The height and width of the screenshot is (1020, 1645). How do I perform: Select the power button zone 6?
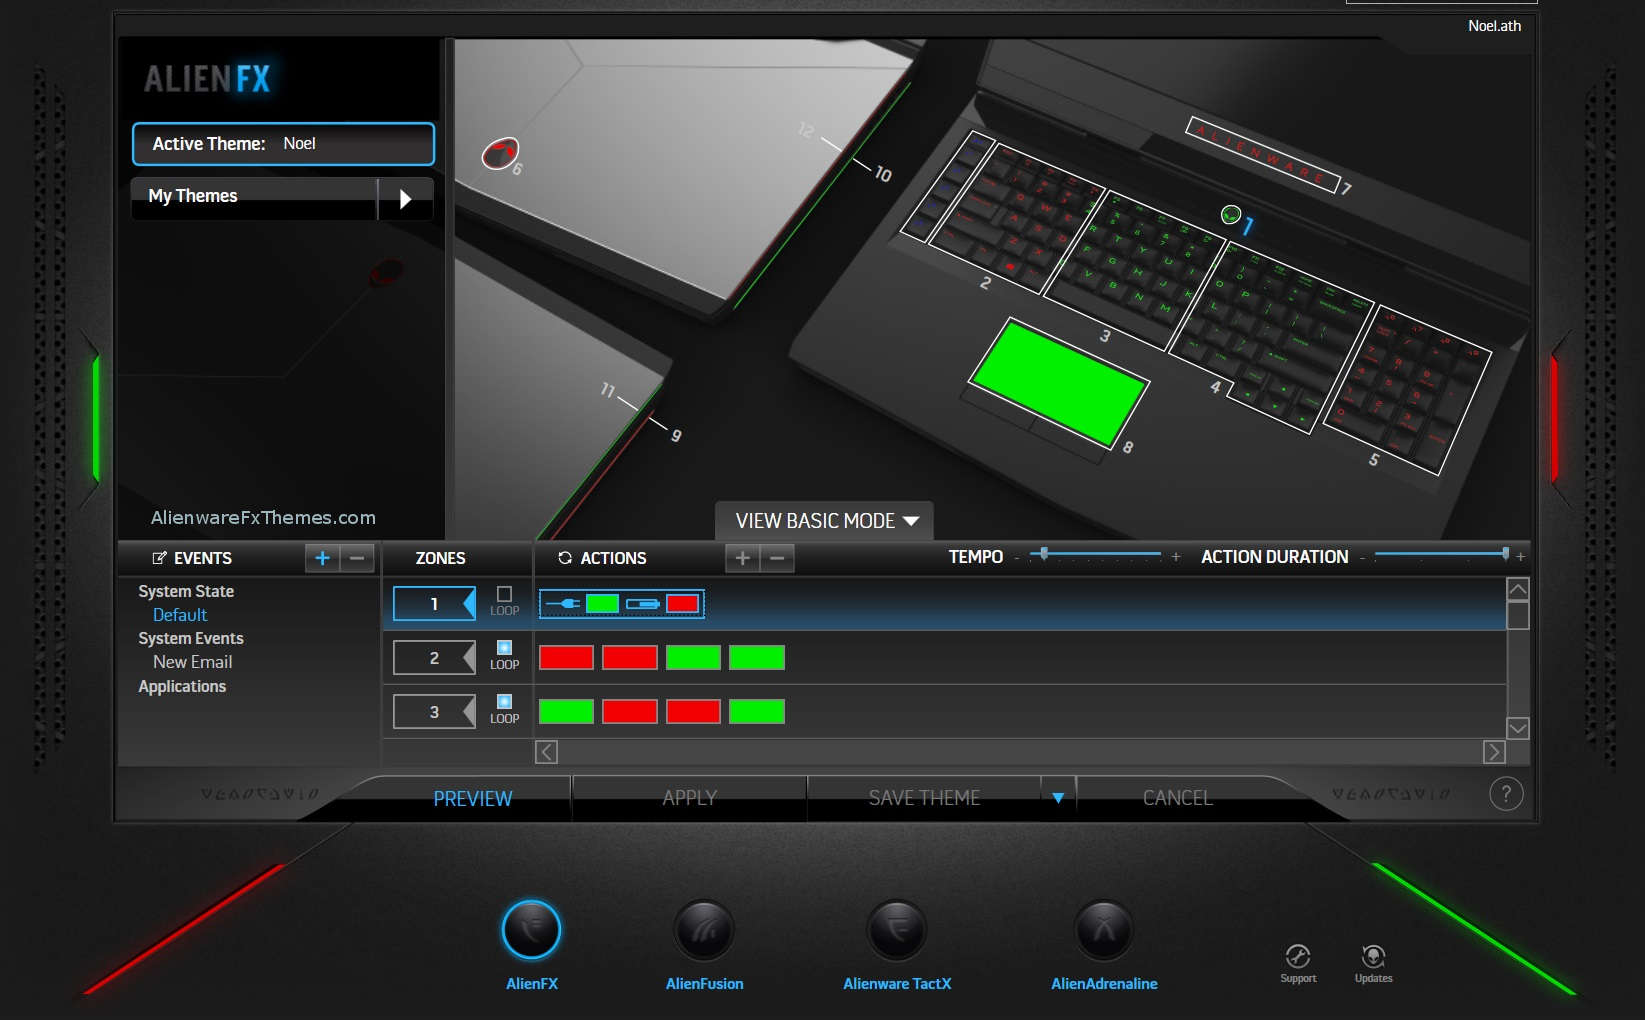point(500,153)
